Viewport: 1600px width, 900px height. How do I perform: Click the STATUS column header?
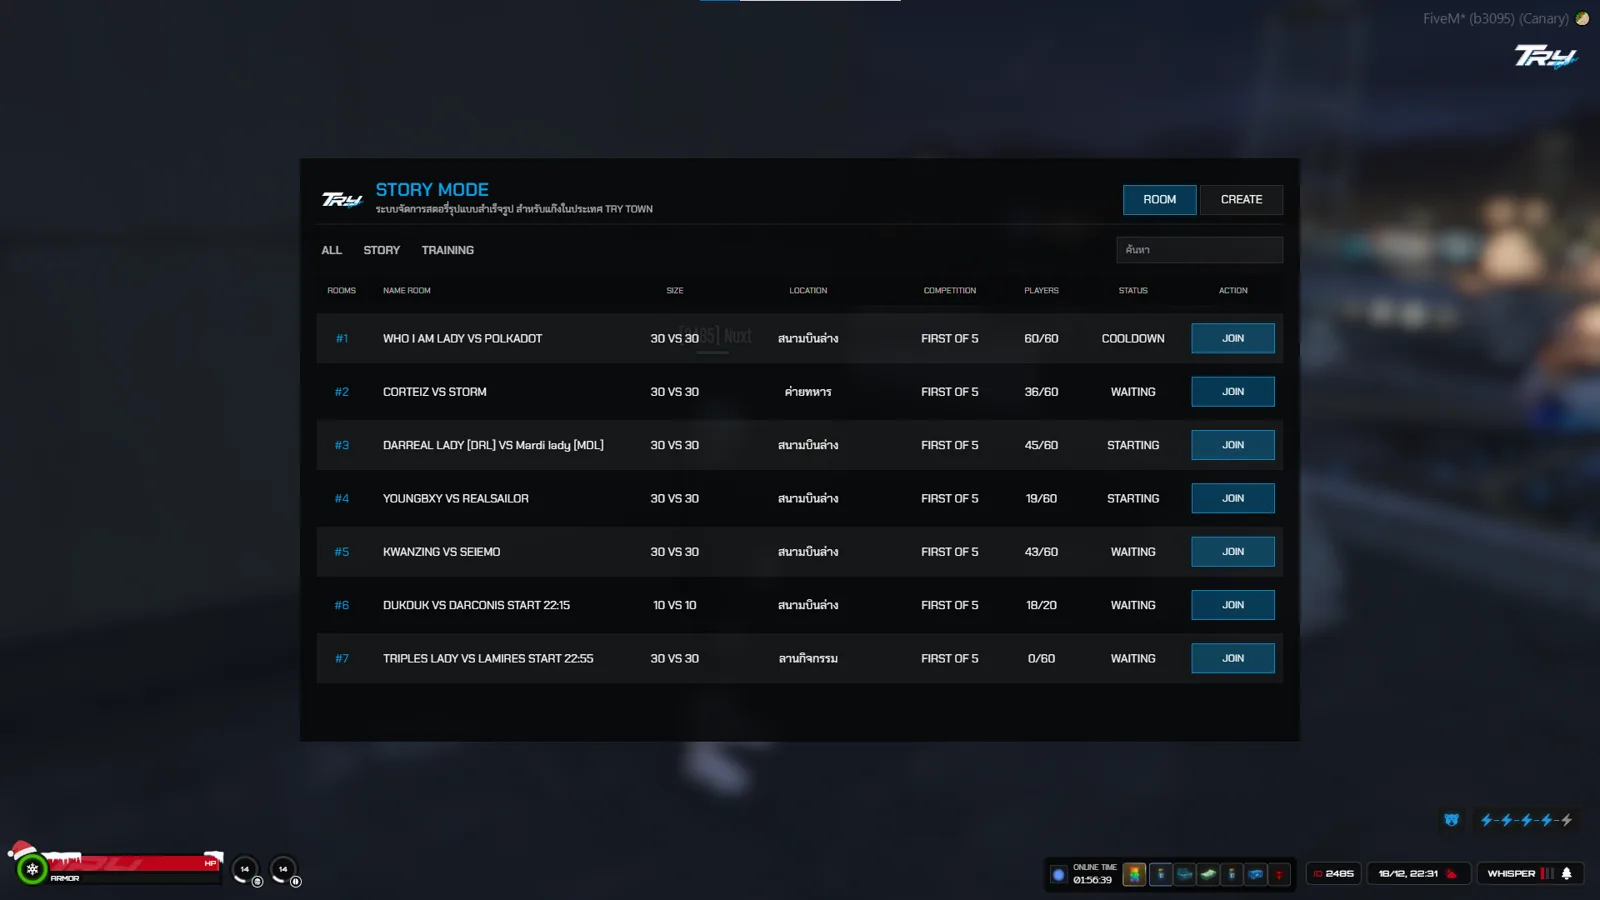click(x=1133, y=291)
